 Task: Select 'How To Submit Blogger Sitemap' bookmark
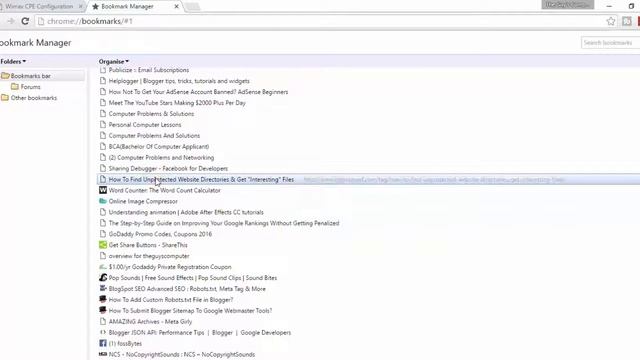(190, 311)
